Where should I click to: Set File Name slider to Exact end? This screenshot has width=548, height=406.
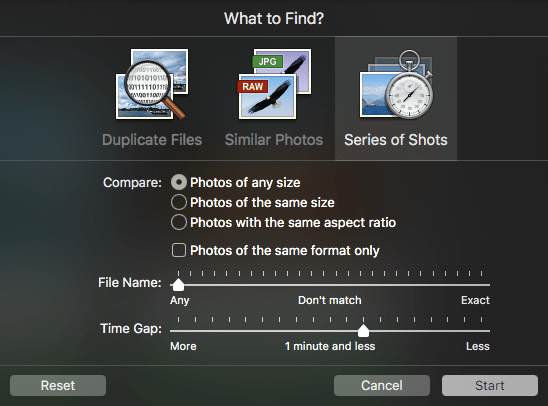click(x=482, y=285)
